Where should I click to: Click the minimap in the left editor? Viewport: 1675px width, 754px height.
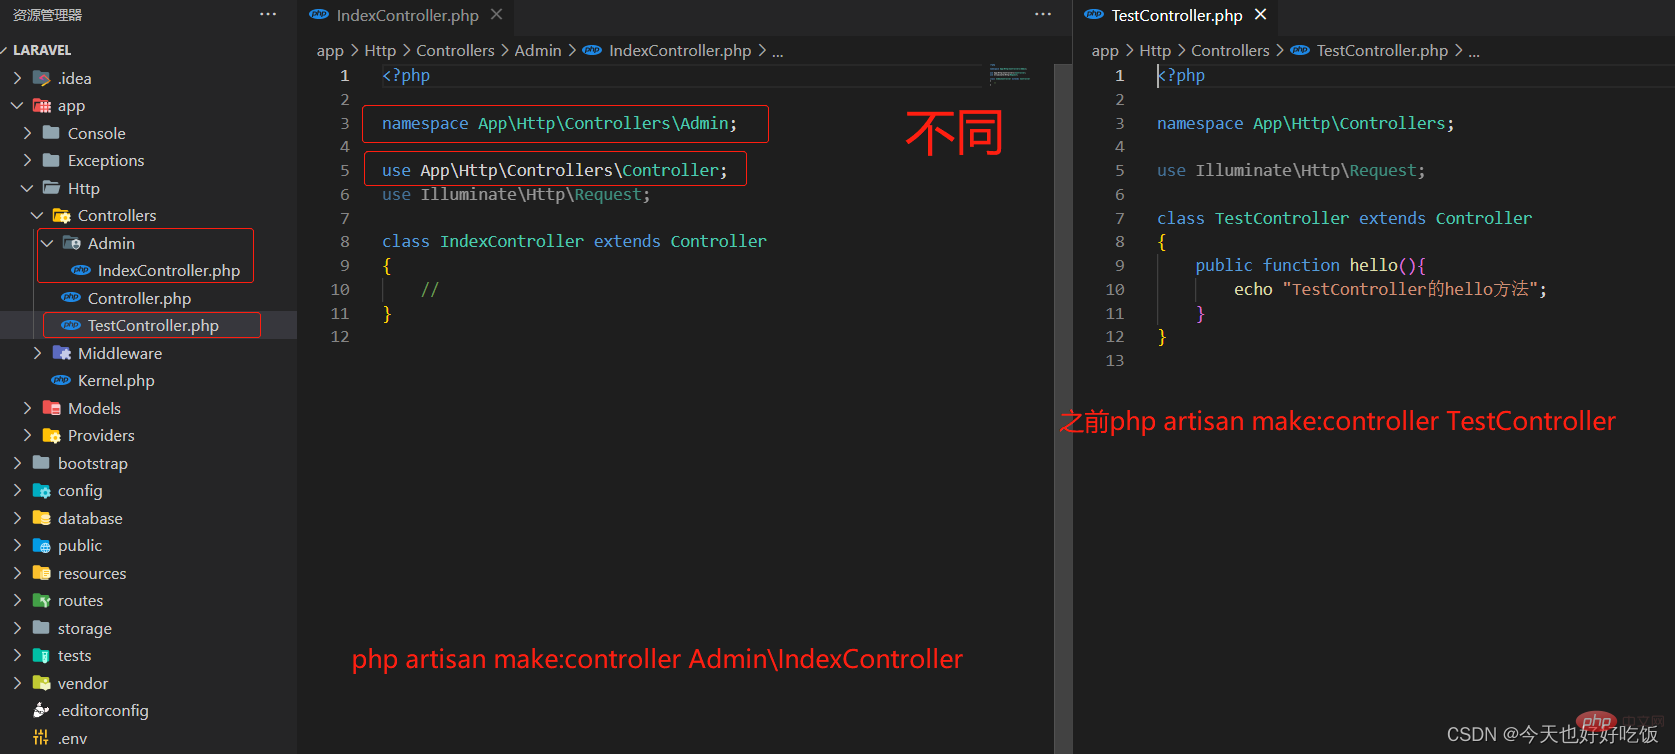coord(1009,73)
